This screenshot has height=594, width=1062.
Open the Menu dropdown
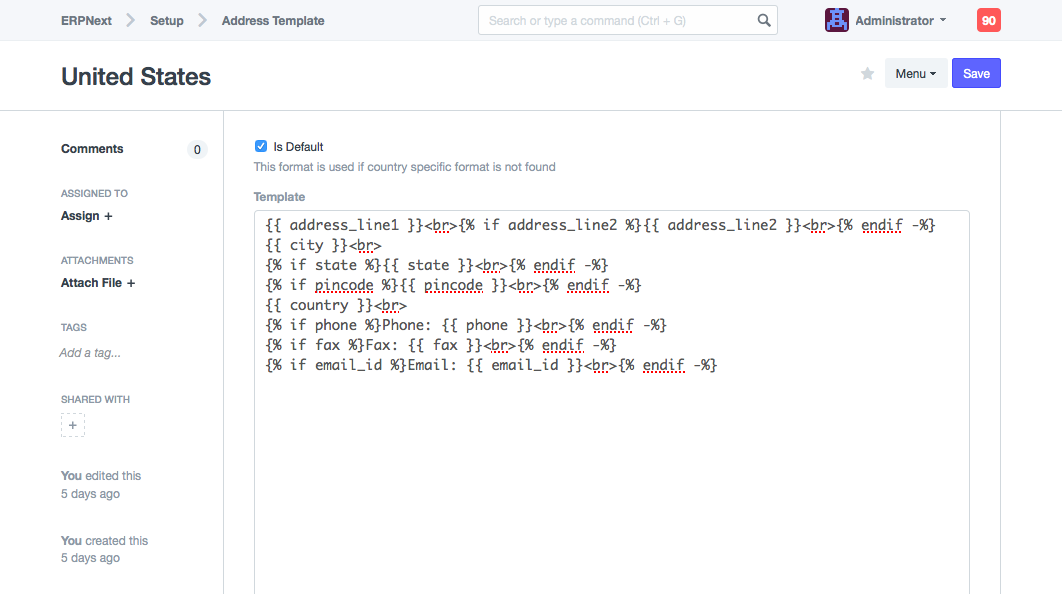click(915, 74)
